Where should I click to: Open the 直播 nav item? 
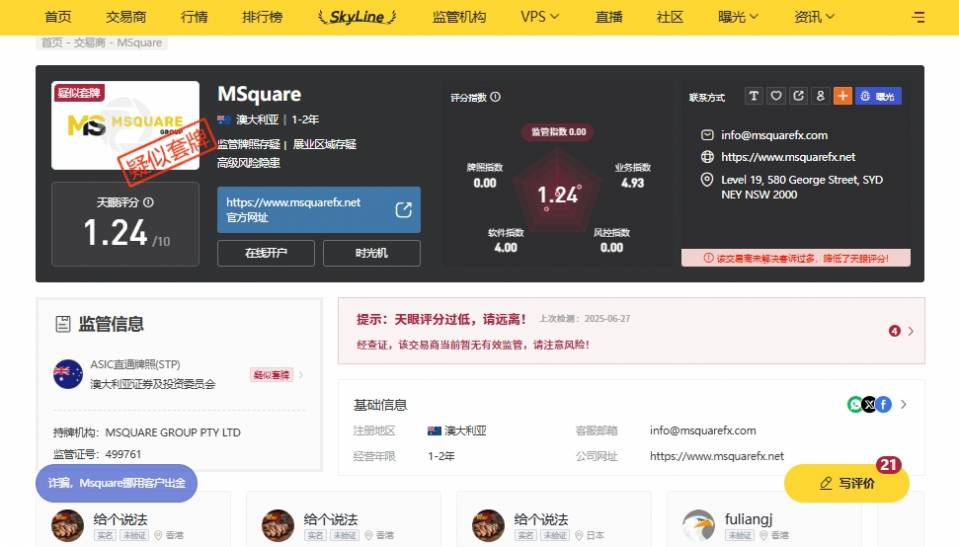tap(609, 17)
